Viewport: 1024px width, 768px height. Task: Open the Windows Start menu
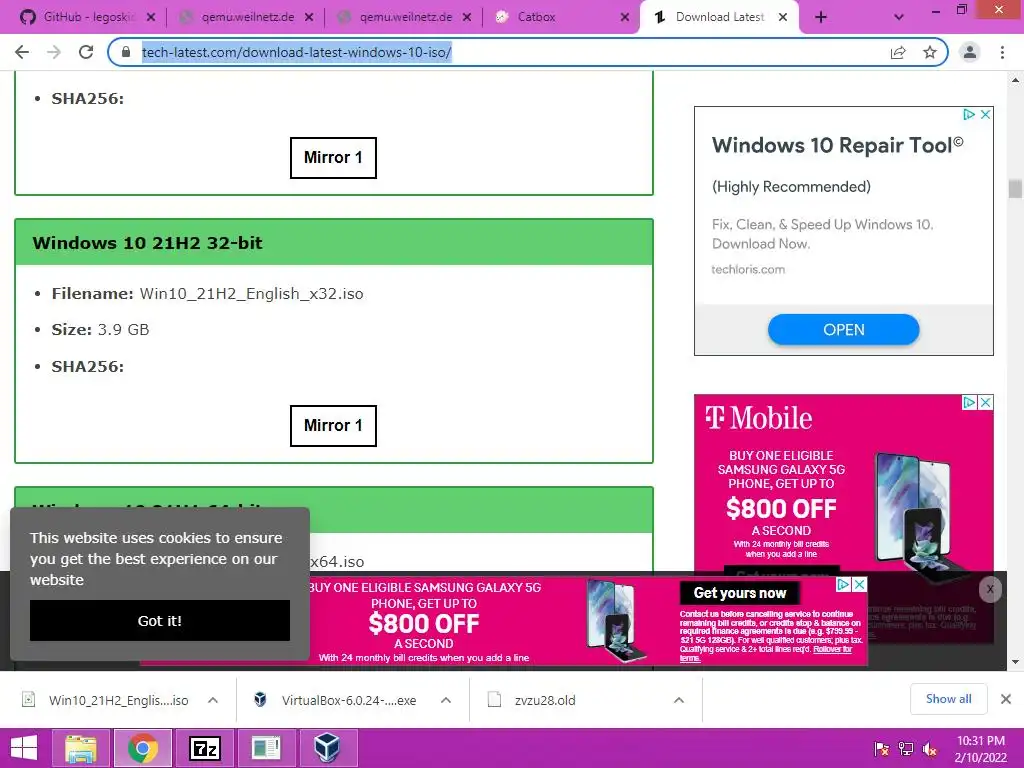24,748
